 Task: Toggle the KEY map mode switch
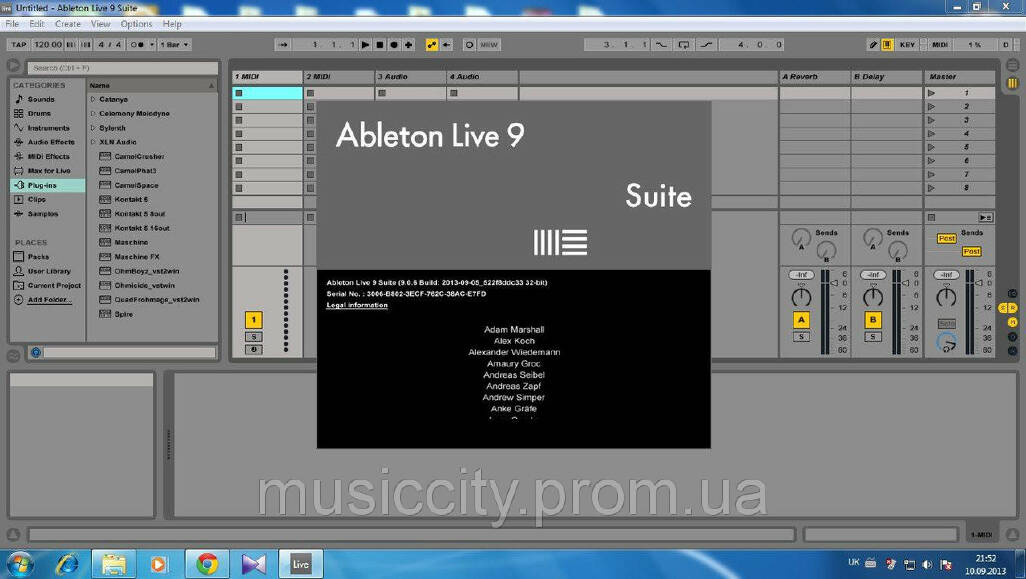(x=907, y=44)
